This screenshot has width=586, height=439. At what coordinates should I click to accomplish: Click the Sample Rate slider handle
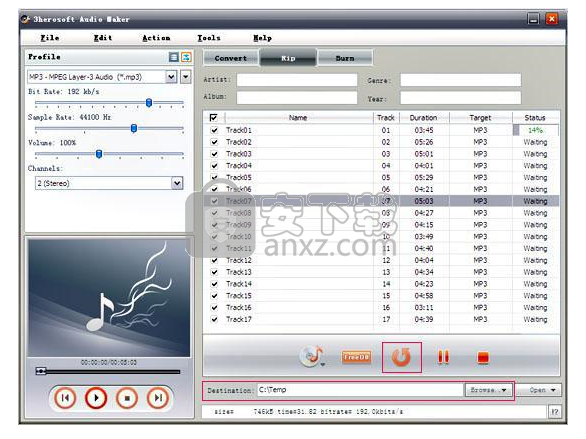tap(134, 128)
